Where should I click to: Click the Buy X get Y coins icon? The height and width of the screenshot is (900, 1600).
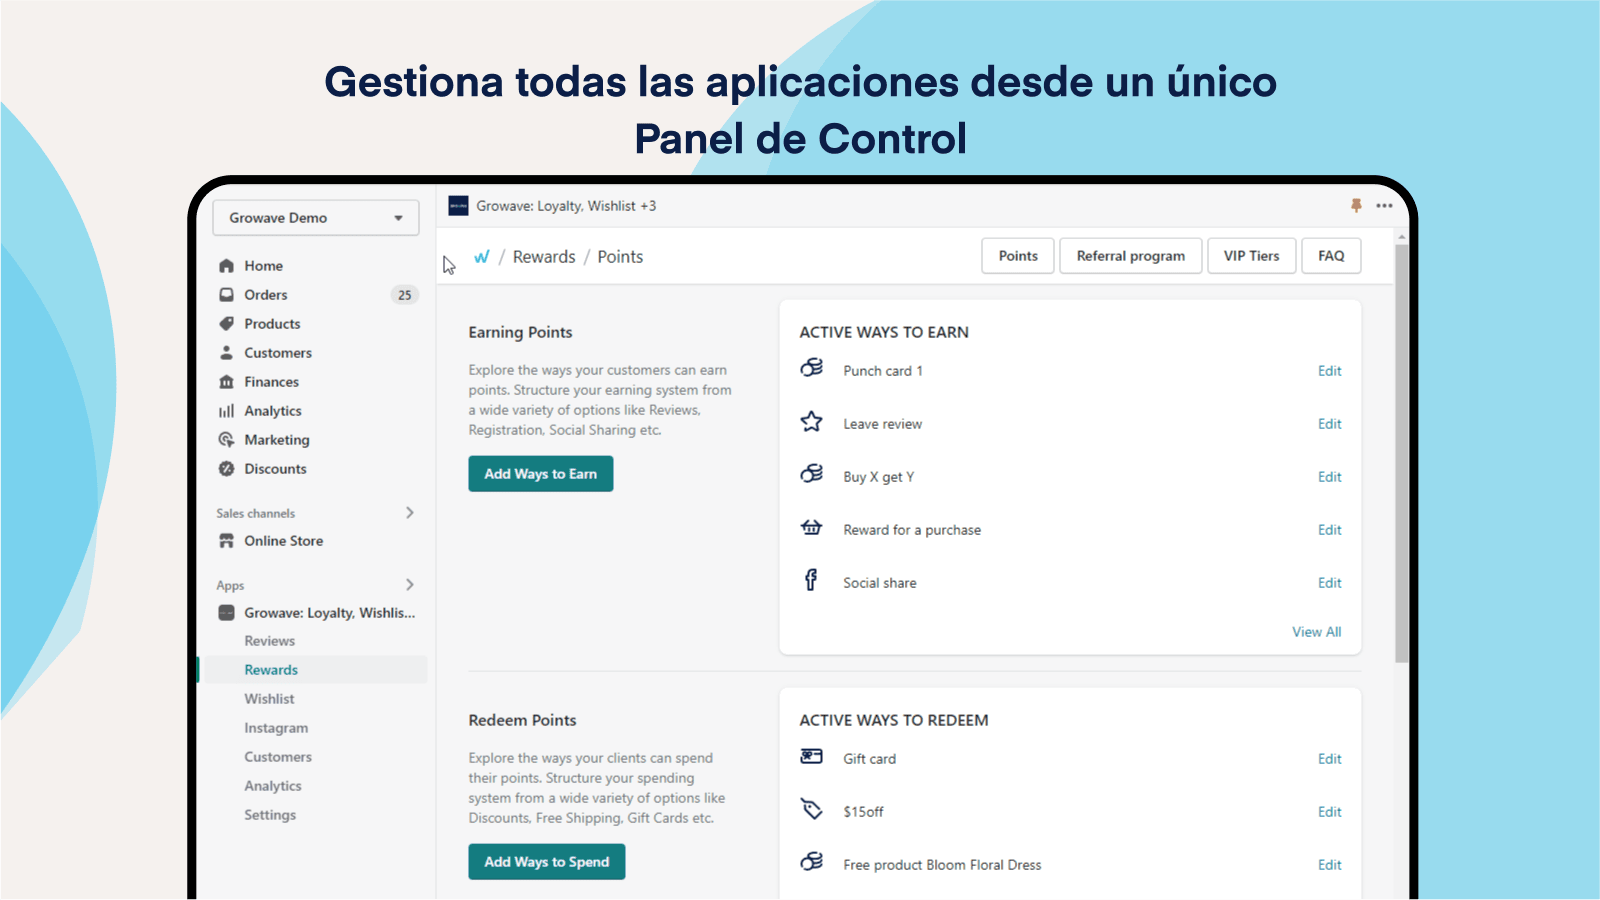tap(812, 474)
